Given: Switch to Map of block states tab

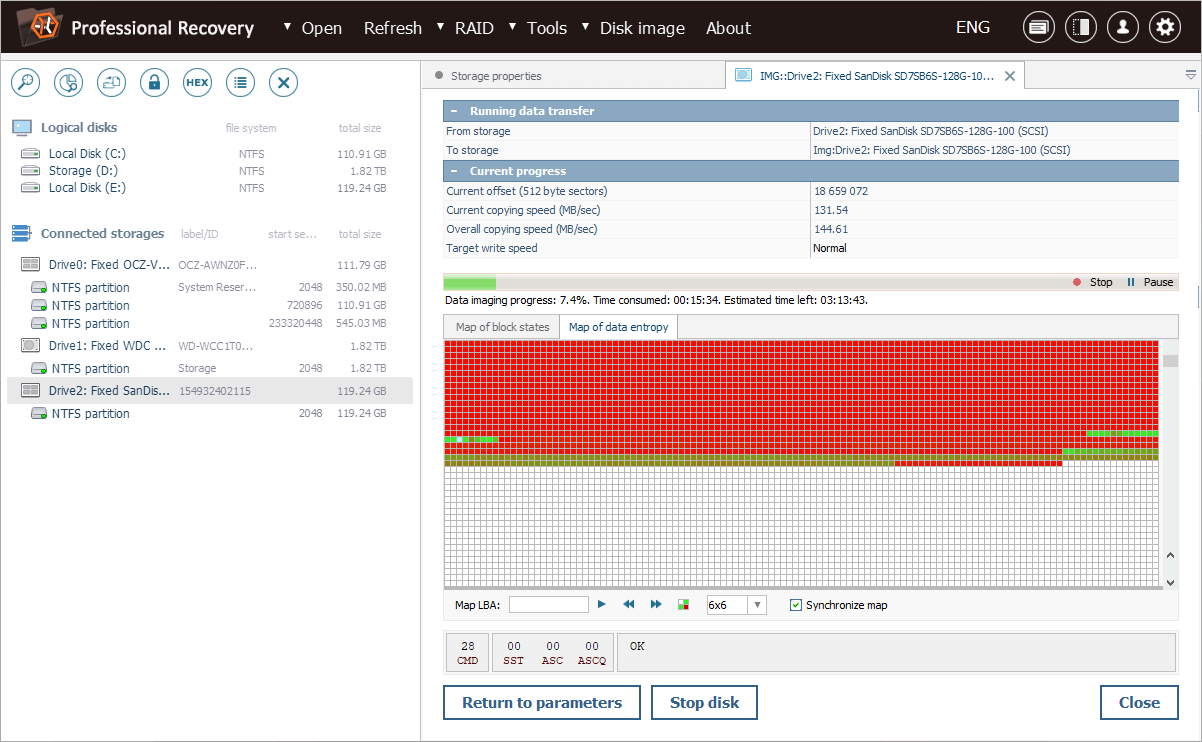Looking at the screenshot, I should [502, 327].
